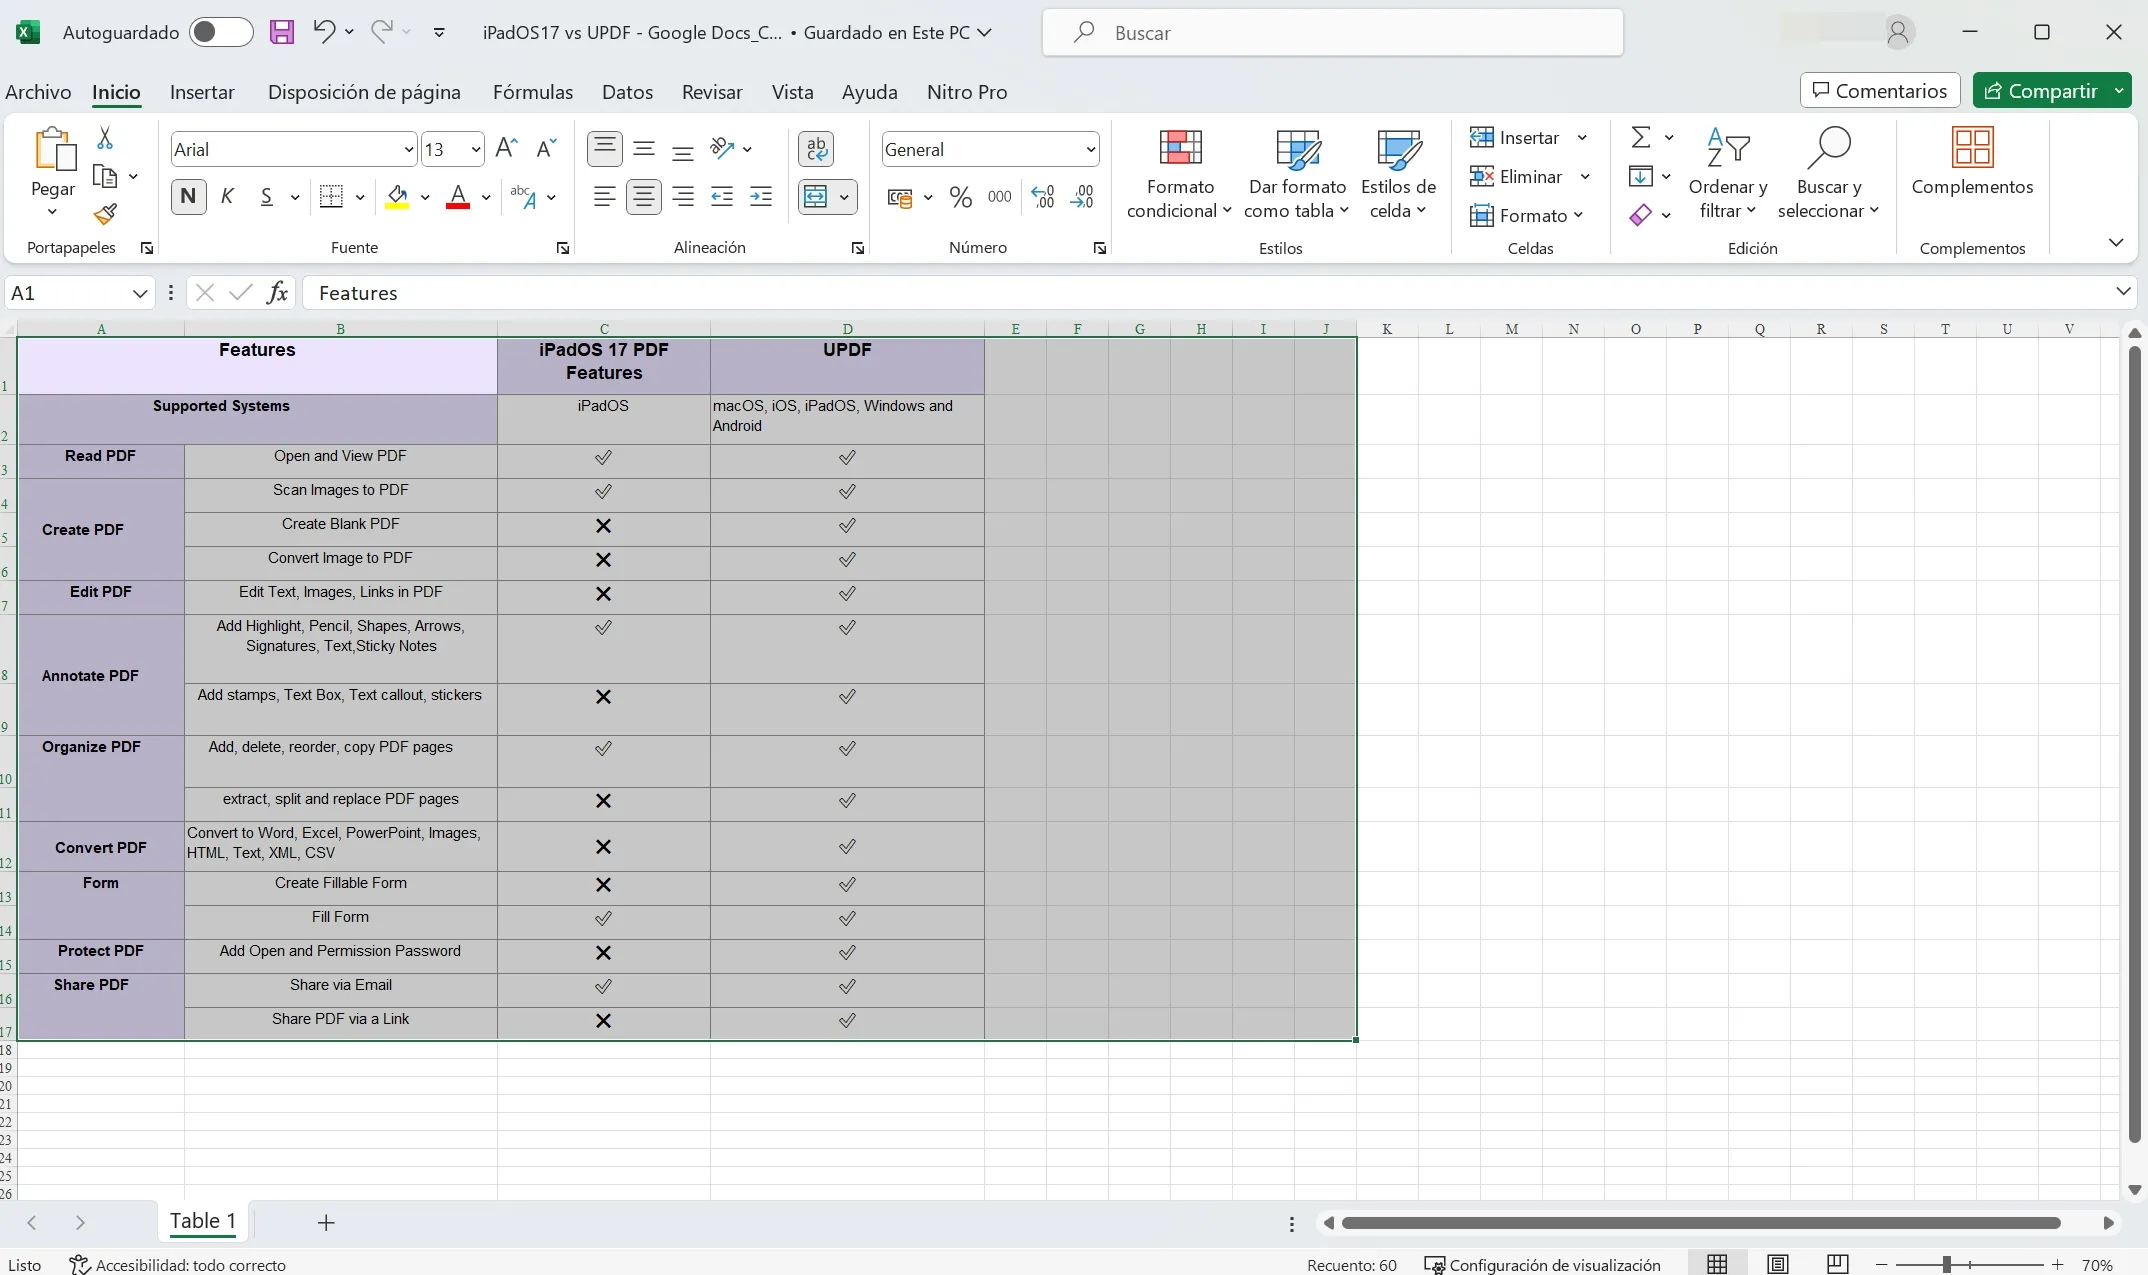Open the Arial font name dropdown
The width and height of the screenshot is (2148, 1275).
pyautogui.click(x=409, y=150)
